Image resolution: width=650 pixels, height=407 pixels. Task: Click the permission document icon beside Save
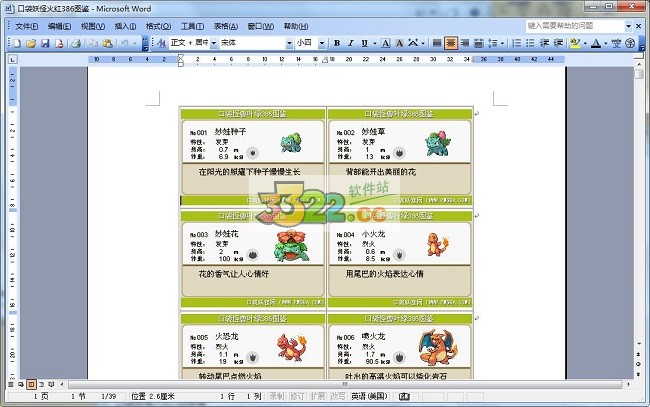[59, 43]
